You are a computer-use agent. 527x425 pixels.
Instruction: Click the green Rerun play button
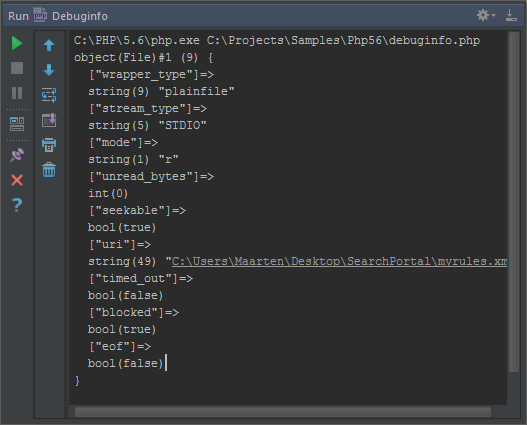17,43
